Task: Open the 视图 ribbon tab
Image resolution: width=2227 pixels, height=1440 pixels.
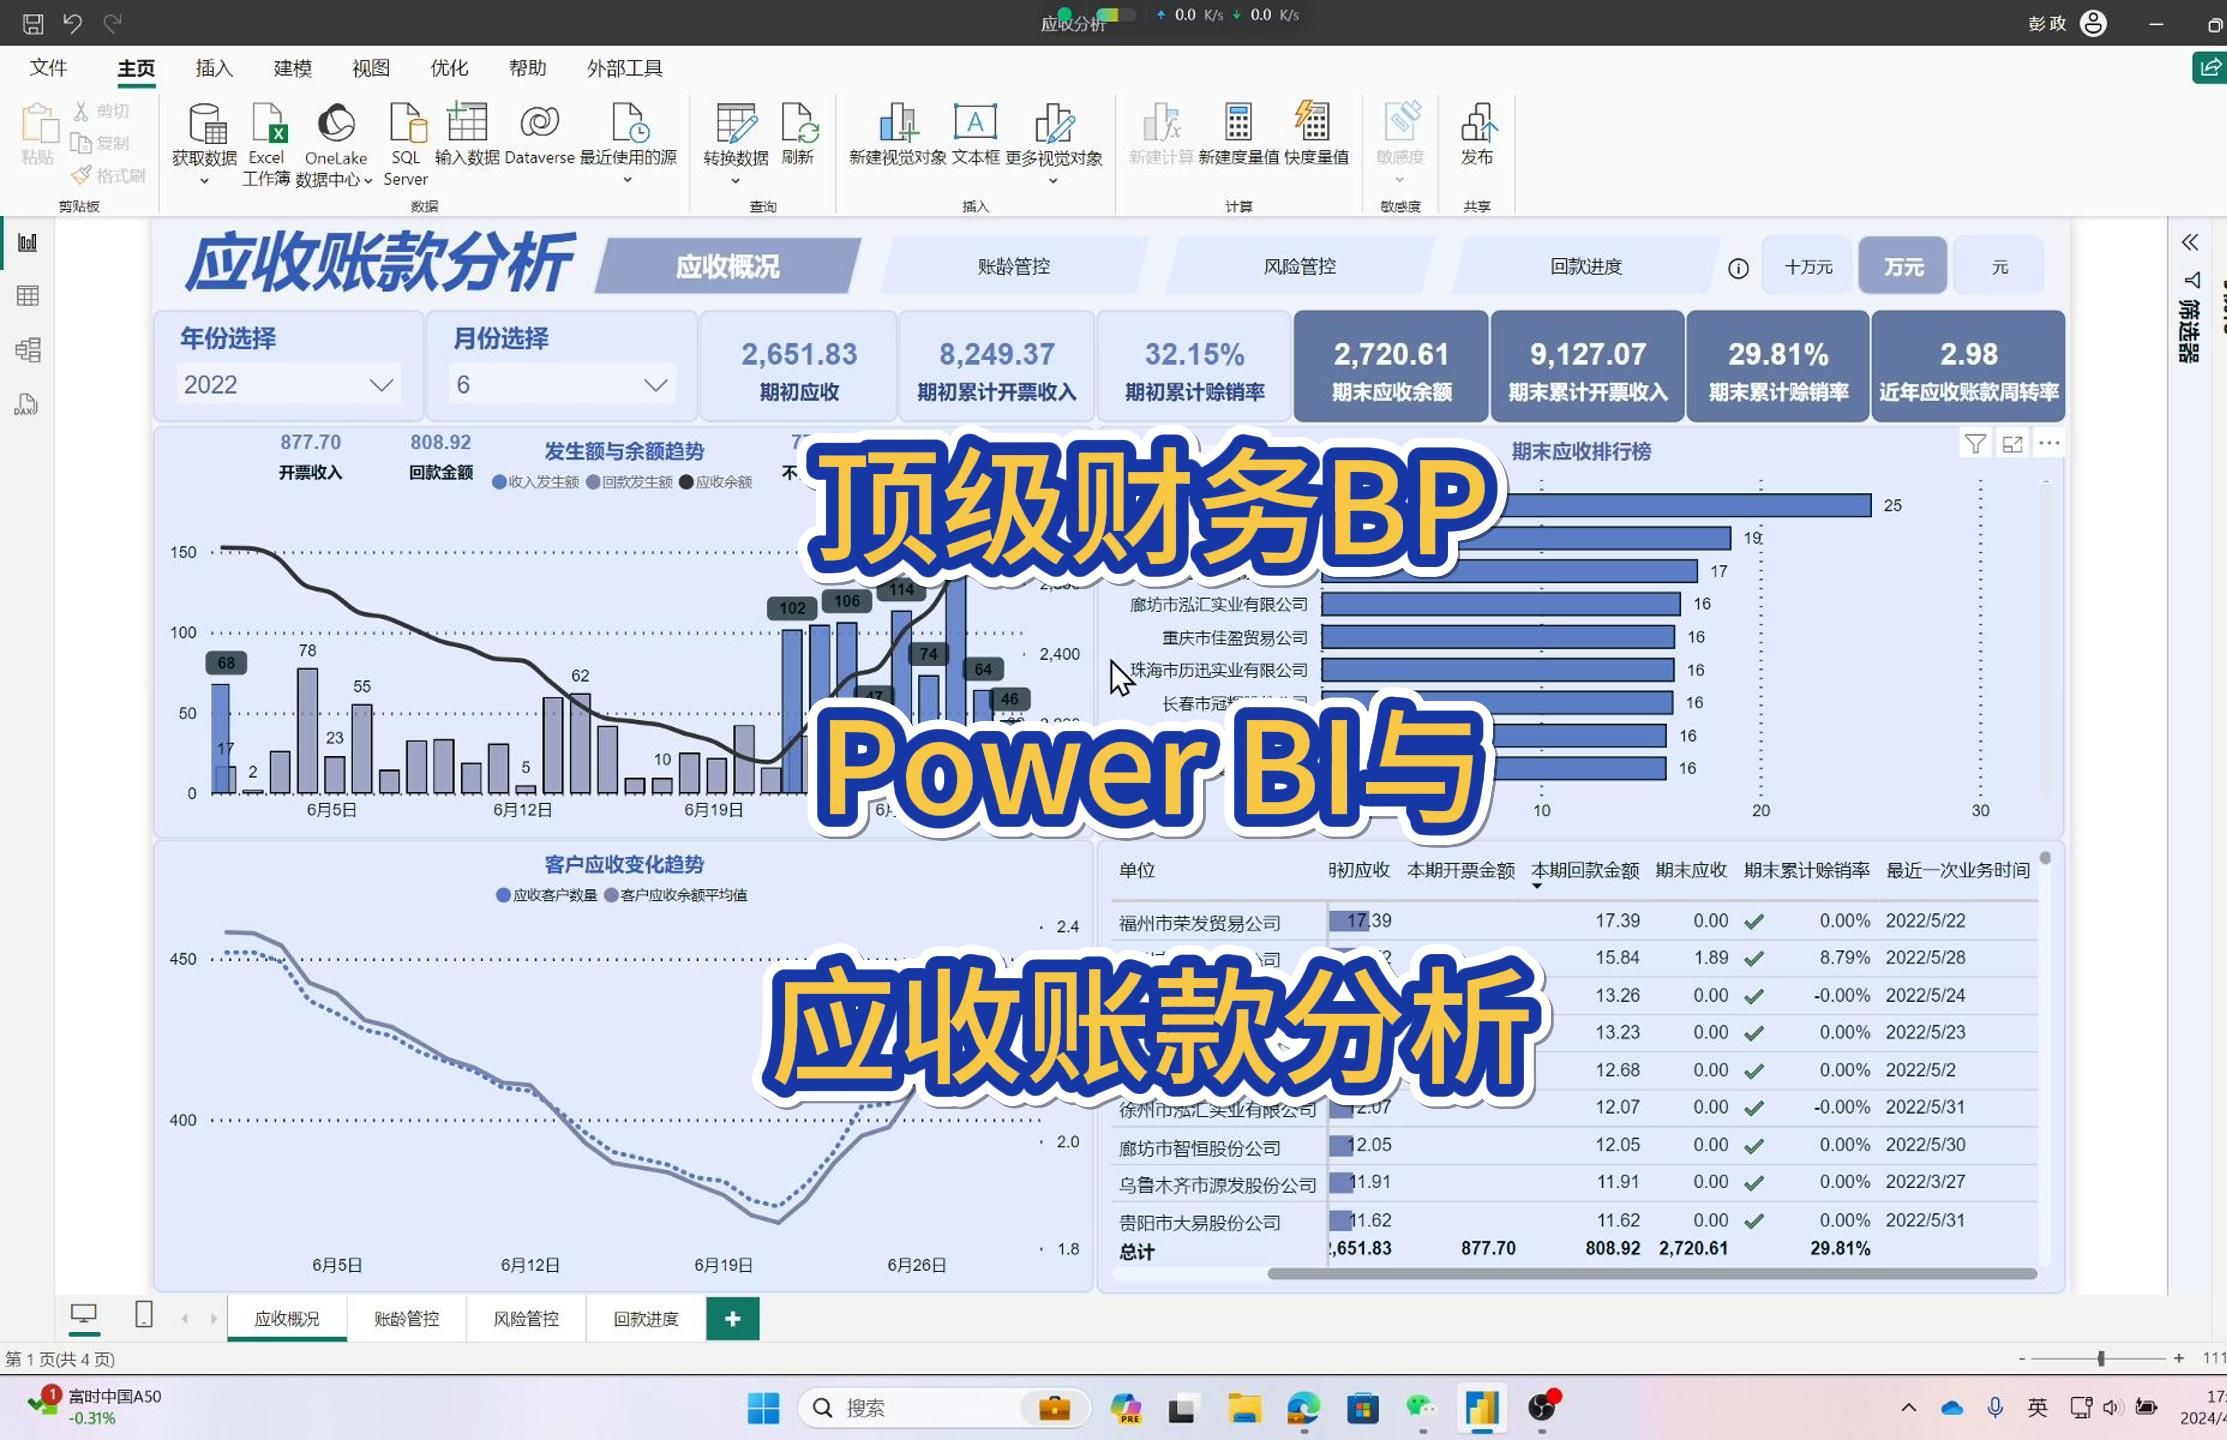Action: (370, 68)
